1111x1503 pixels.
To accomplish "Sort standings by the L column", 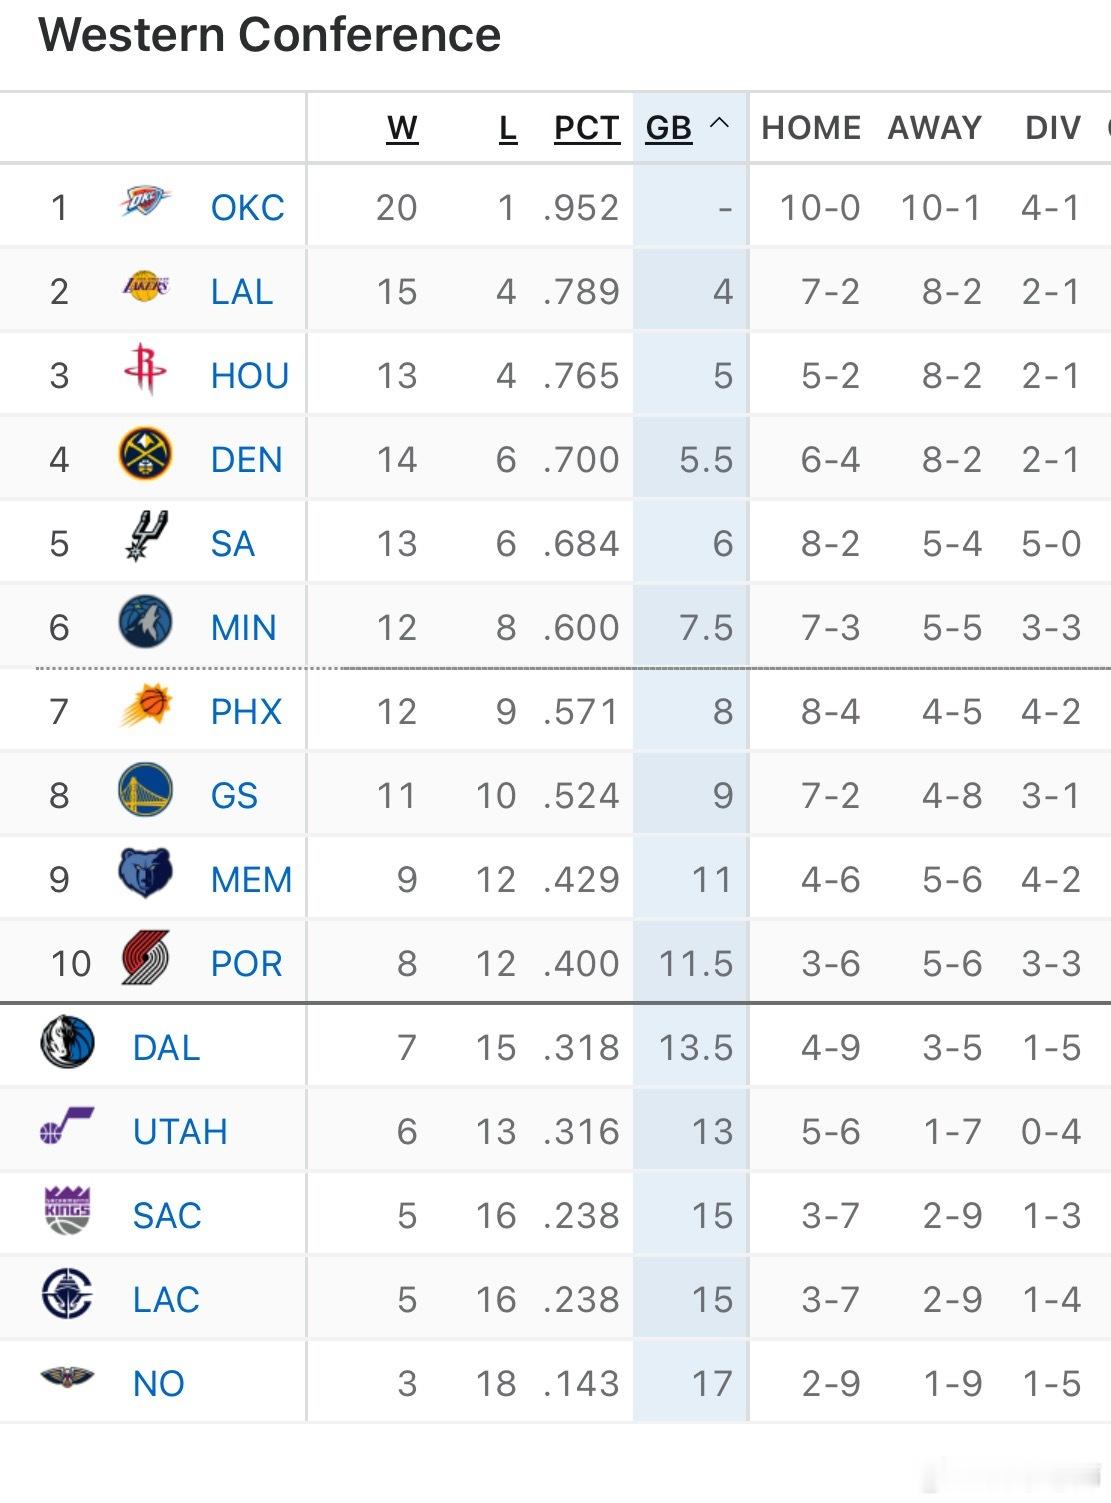I will tap(506, 127).
